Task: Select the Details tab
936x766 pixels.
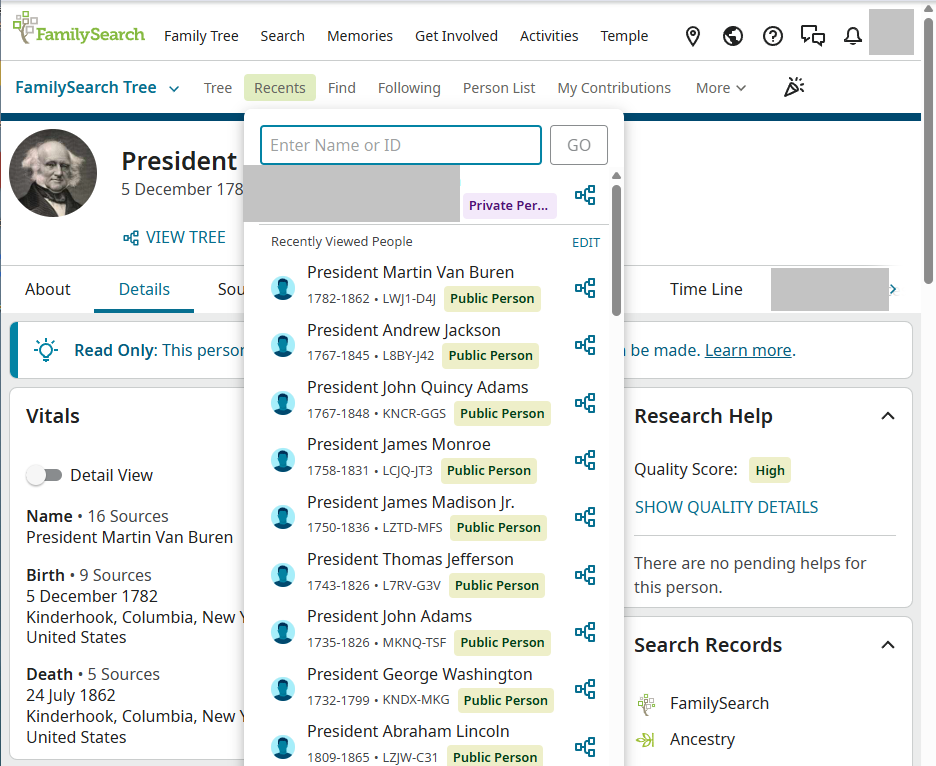Action: (x=144, y=290)
